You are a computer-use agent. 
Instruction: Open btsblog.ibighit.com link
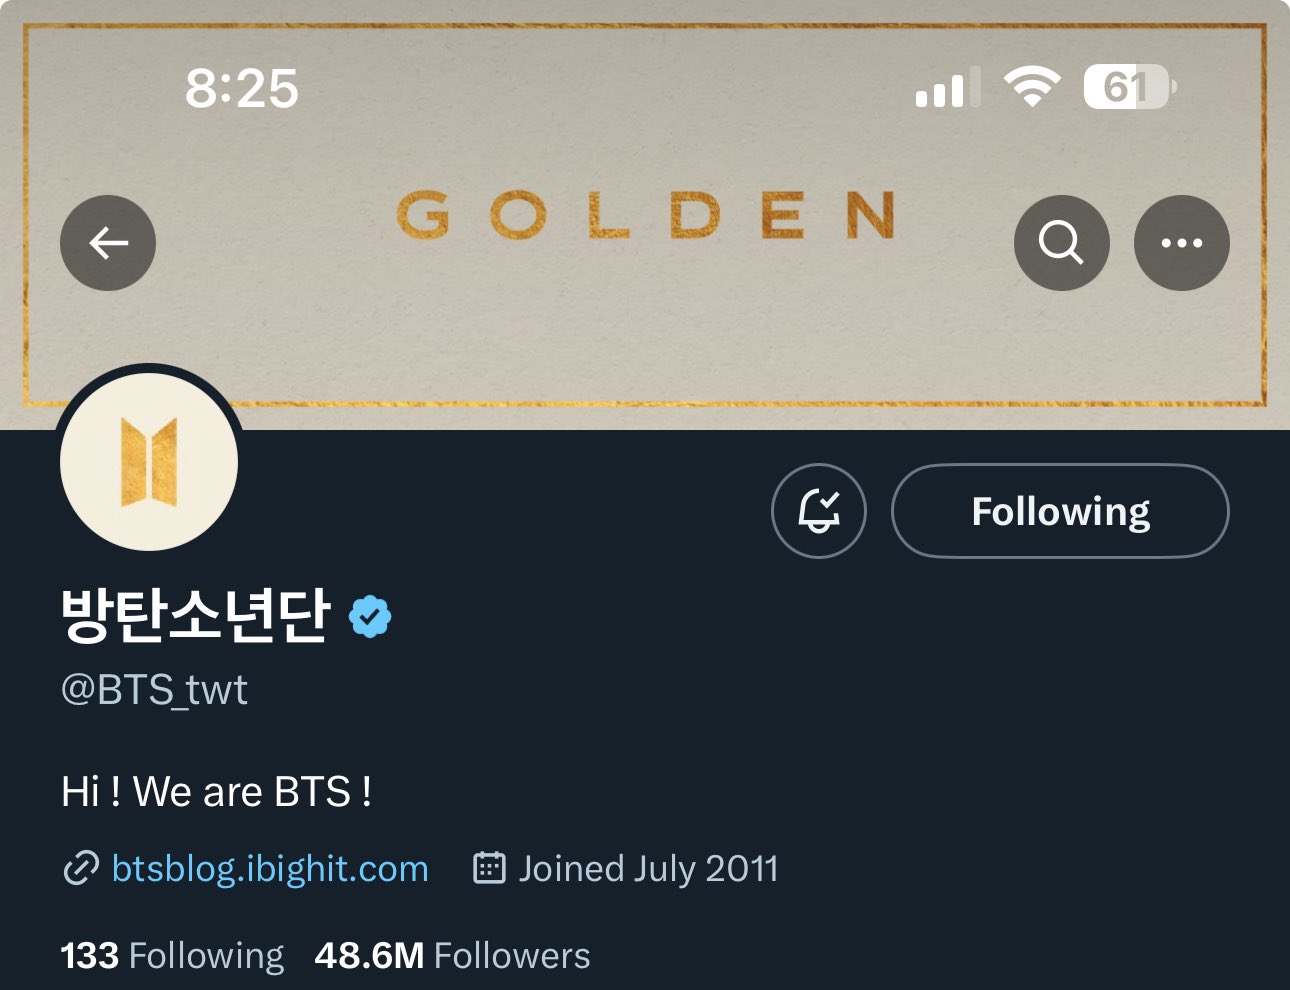click(270, 868)
